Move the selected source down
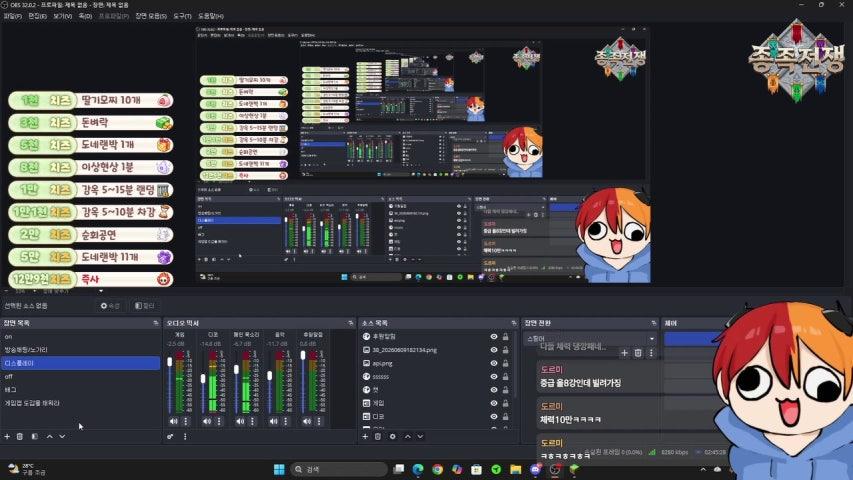Image resolution: width=853 pixels, height=480 pixels. (x=420, y=436)
